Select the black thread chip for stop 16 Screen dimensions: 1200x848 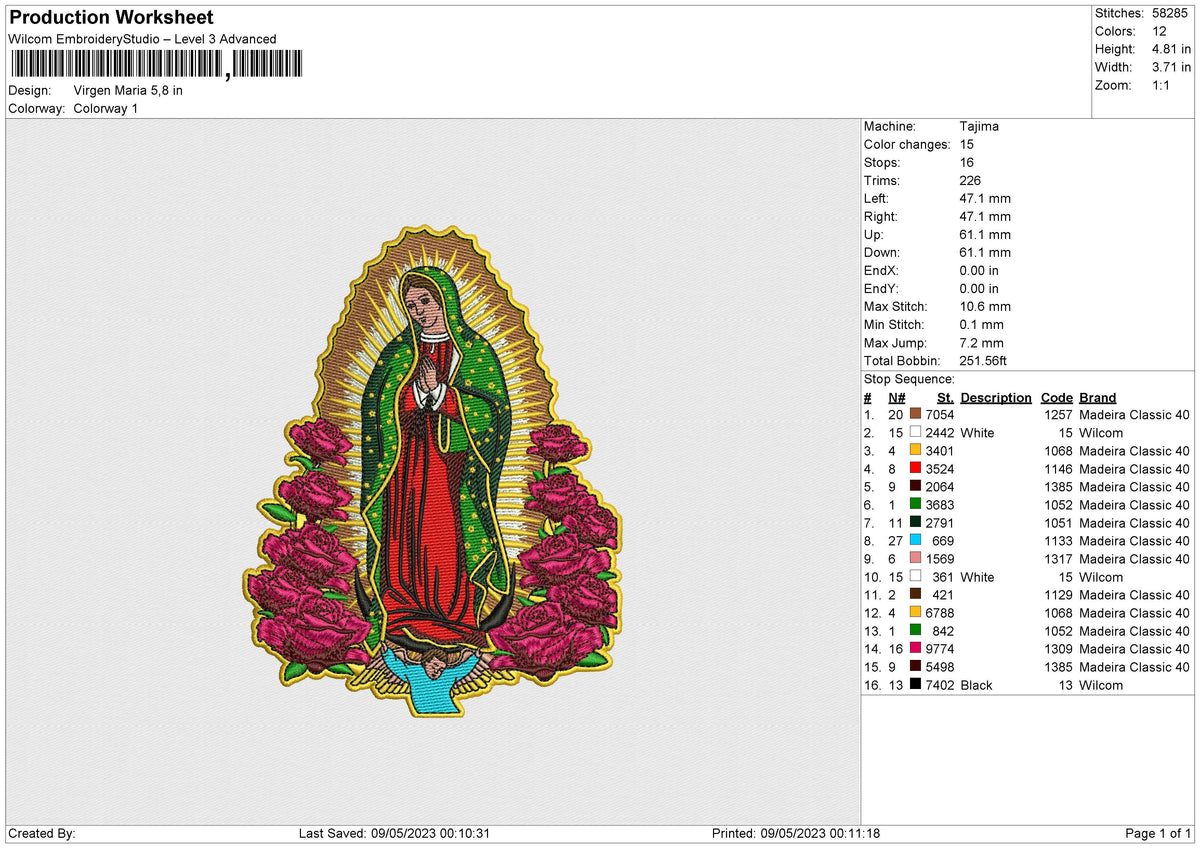coord(915,685)
